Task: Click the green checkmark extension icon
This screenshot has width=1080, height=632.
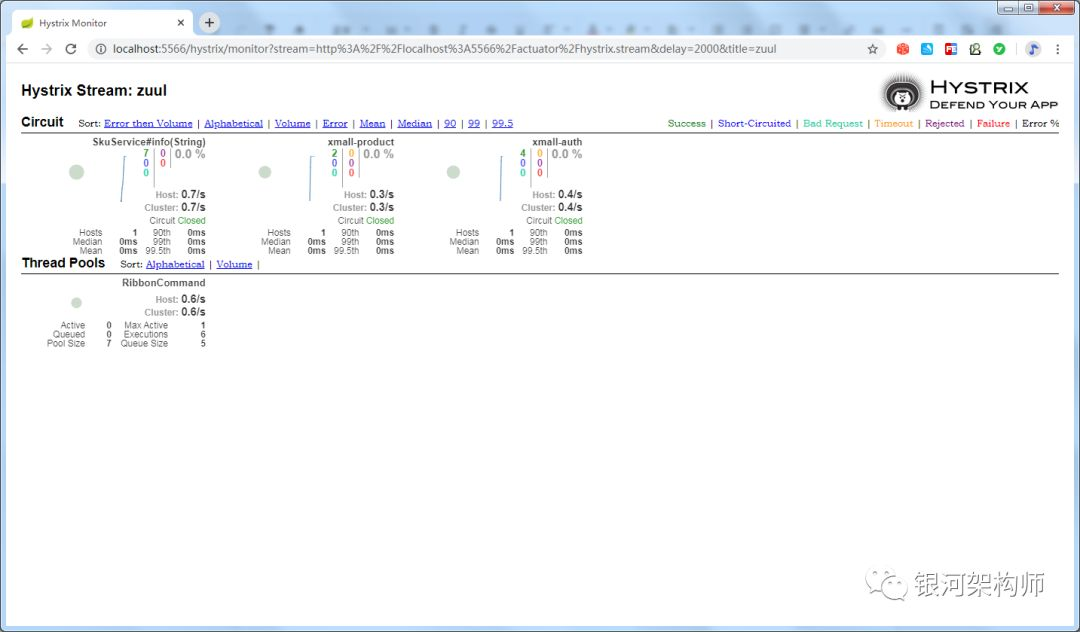Action: [999, 49]
